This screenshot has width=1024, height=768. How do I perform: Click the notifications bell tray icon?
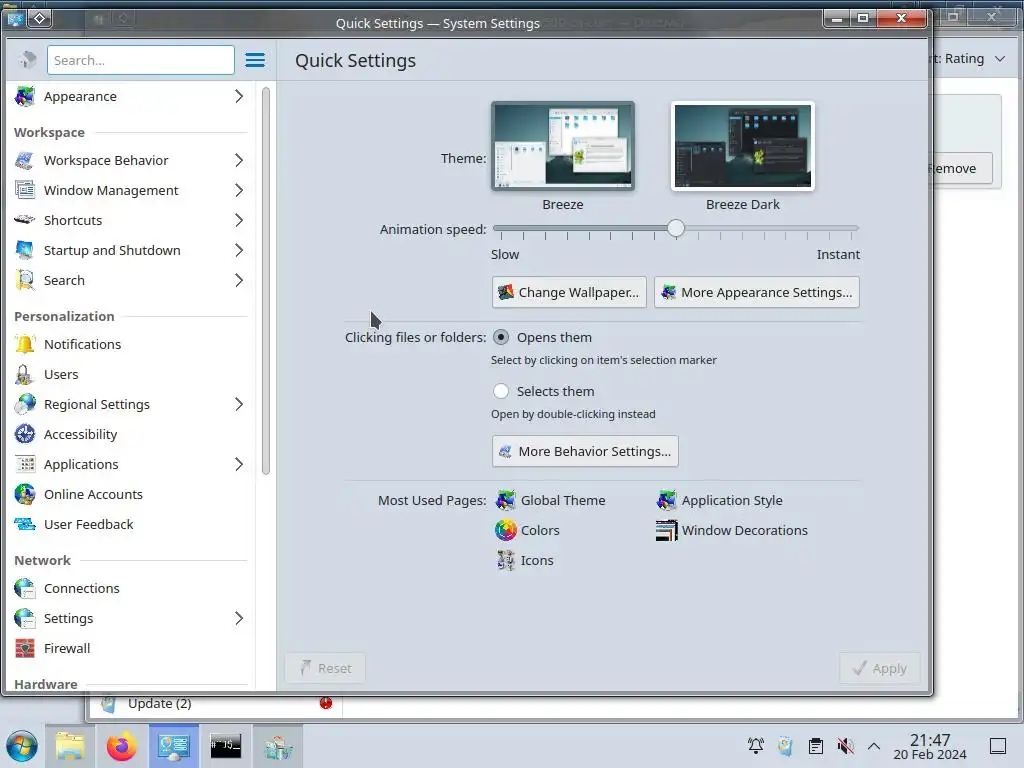coord(756,746)
